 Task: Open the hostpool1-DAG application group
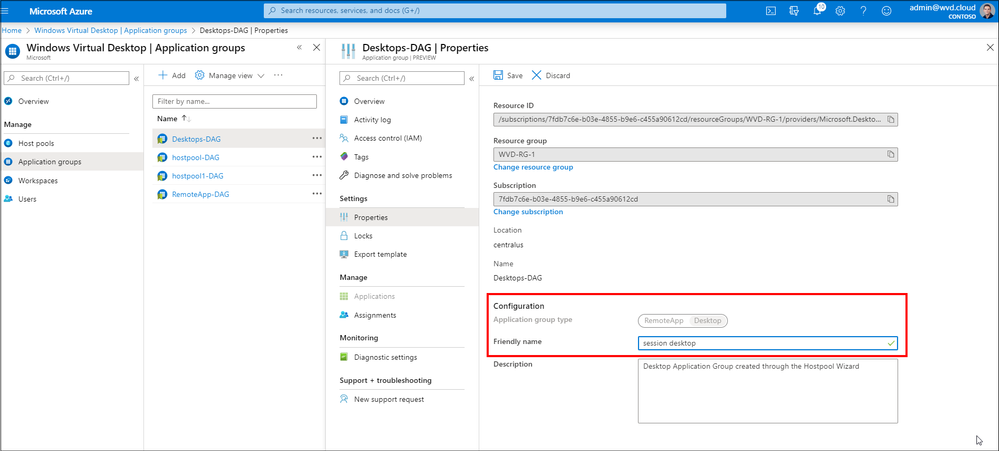pyautogui.click(x=198, y=175)
